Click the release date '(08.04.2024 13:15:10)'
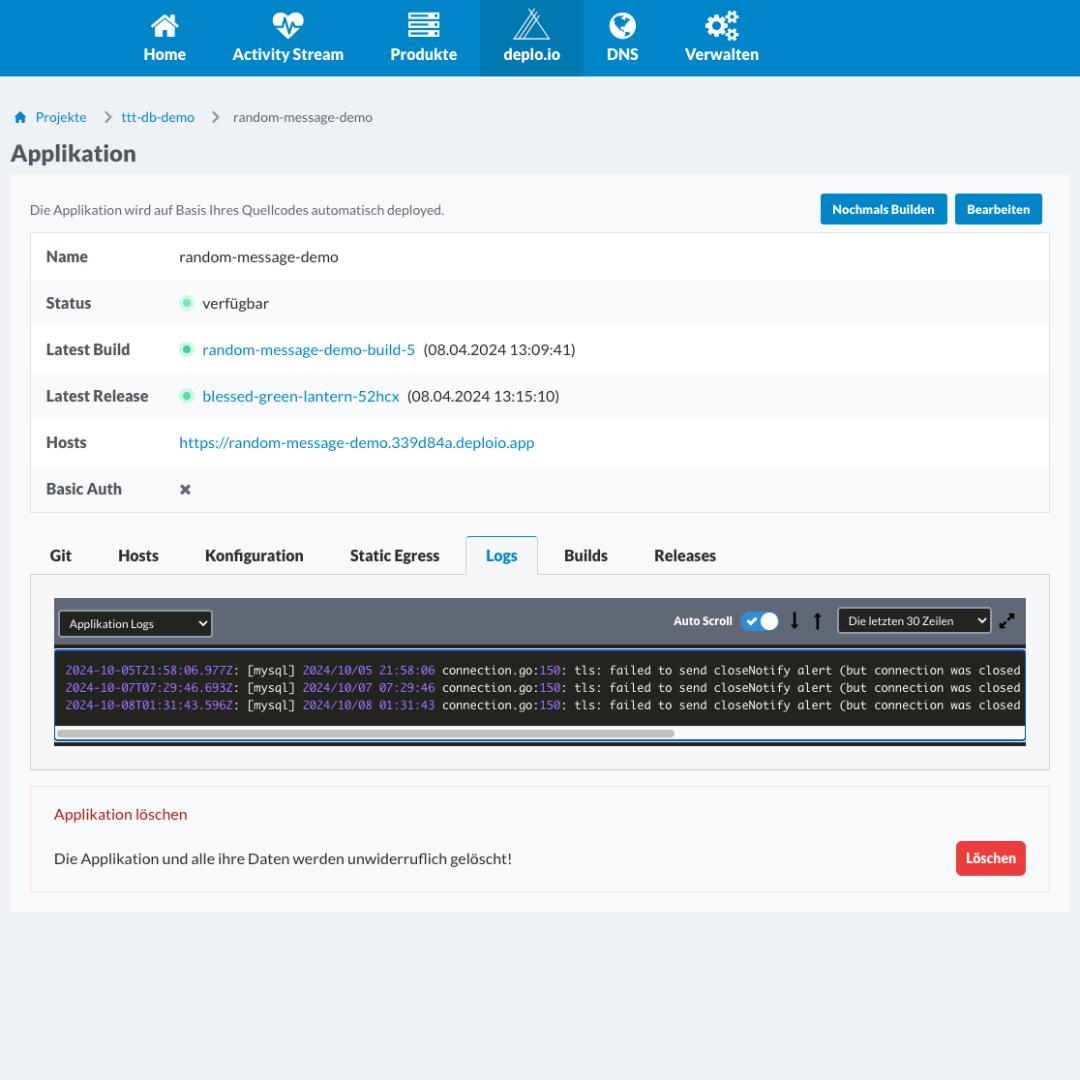The width and height of the screenshot is (1080, 1080). click(483, 396)
